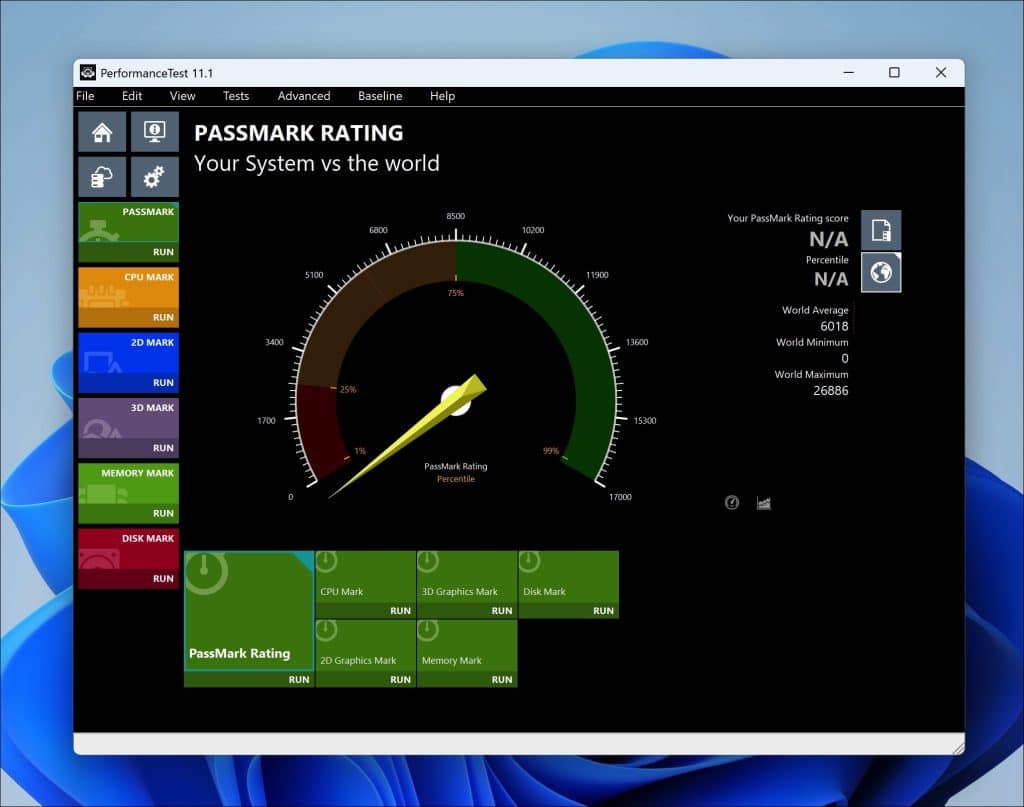Open the Tests menu
Screen dimensions: 1024x807
pyautogui.click(x=236, y=96)
